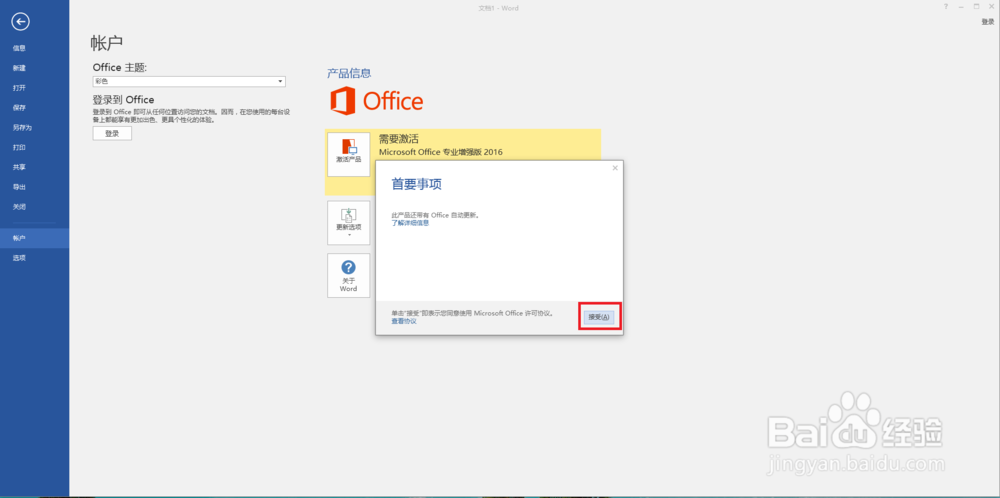The width and height of the screenshot is (1000, 498).
Task: Maximize the Word window
Action: tap(976, 6)
